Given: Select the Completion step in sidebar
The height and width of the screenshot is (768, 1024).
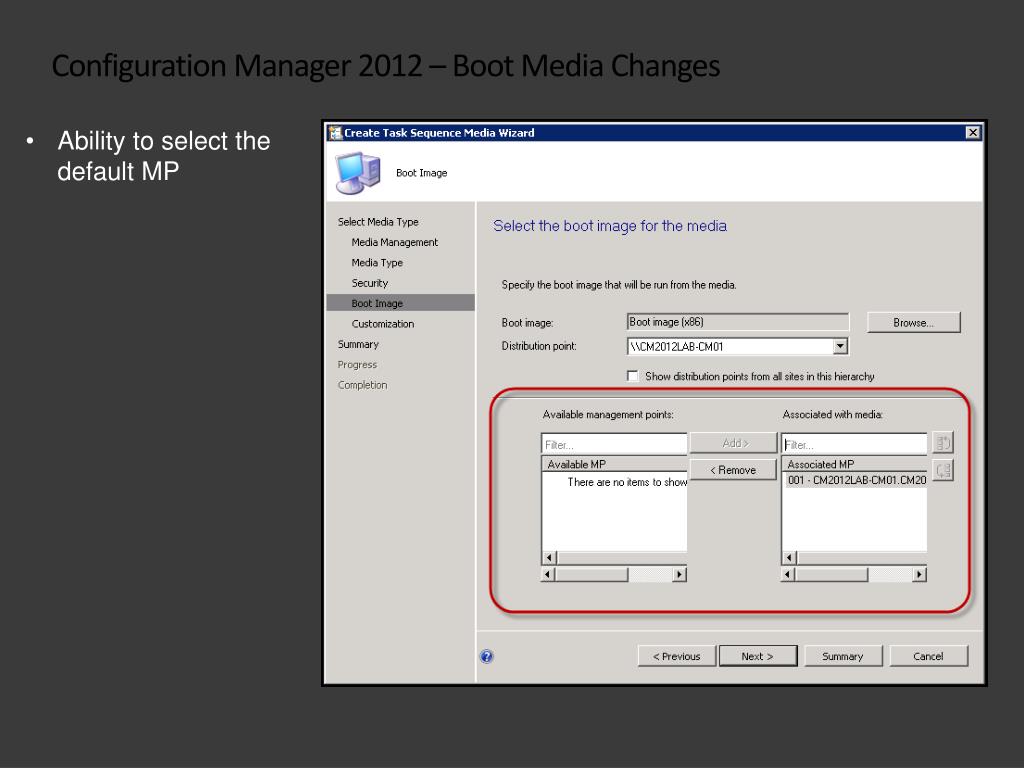Looking at the screenshot, I should (362, 385).
